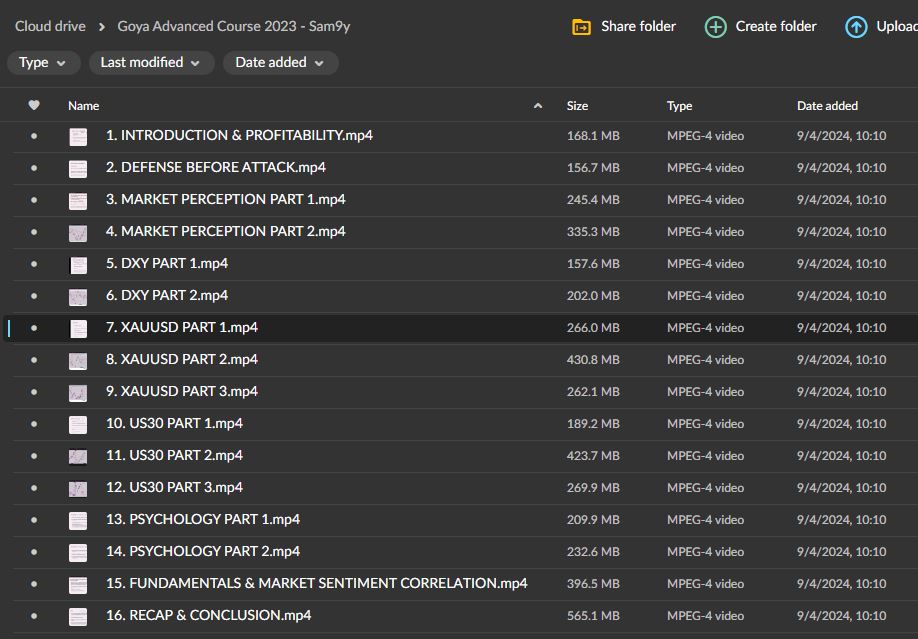Open the Type filter dropdown
This screenshot has width=918, height=639.
(x=43, y=63)
